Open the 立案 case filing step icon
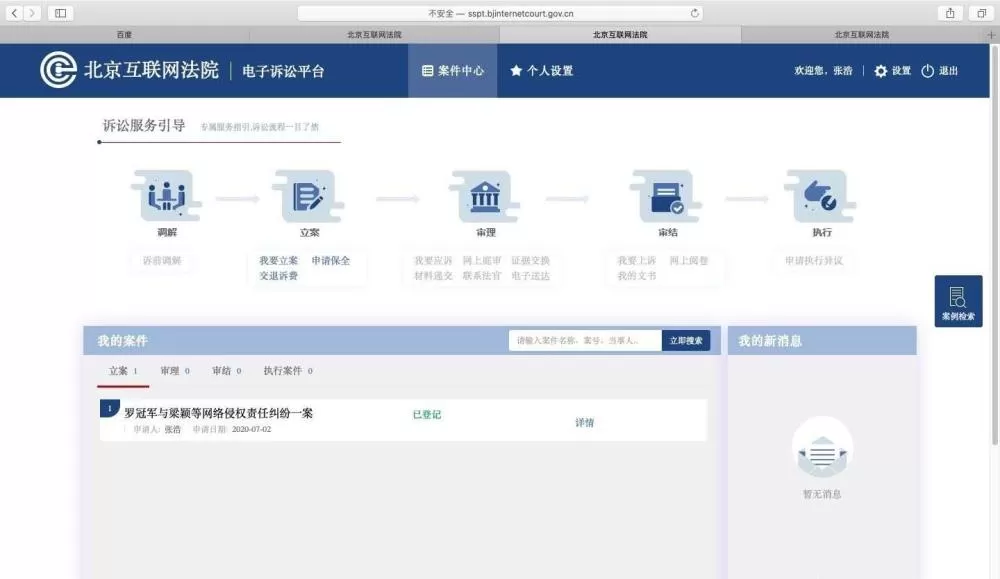 pos(309,196)
